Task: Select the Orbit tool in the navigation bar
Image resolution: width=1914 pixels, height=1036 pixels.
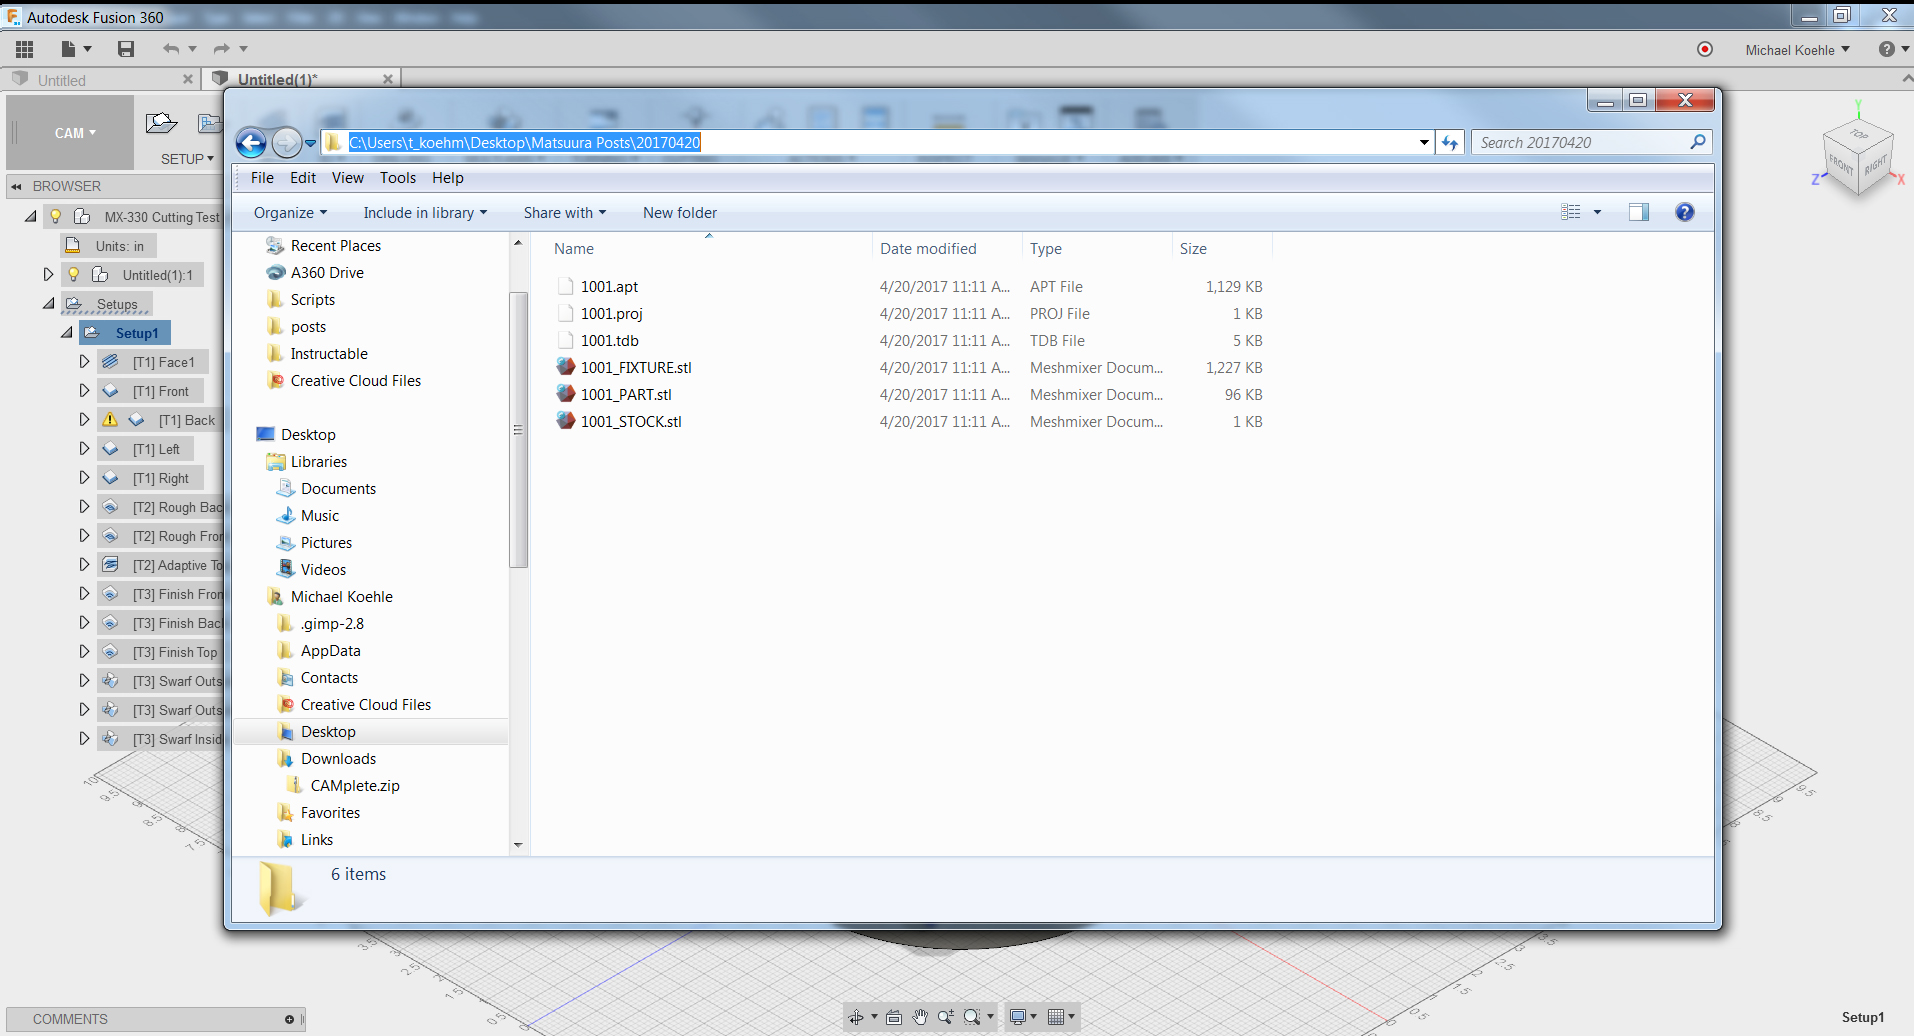Action: coord(856,1017)
